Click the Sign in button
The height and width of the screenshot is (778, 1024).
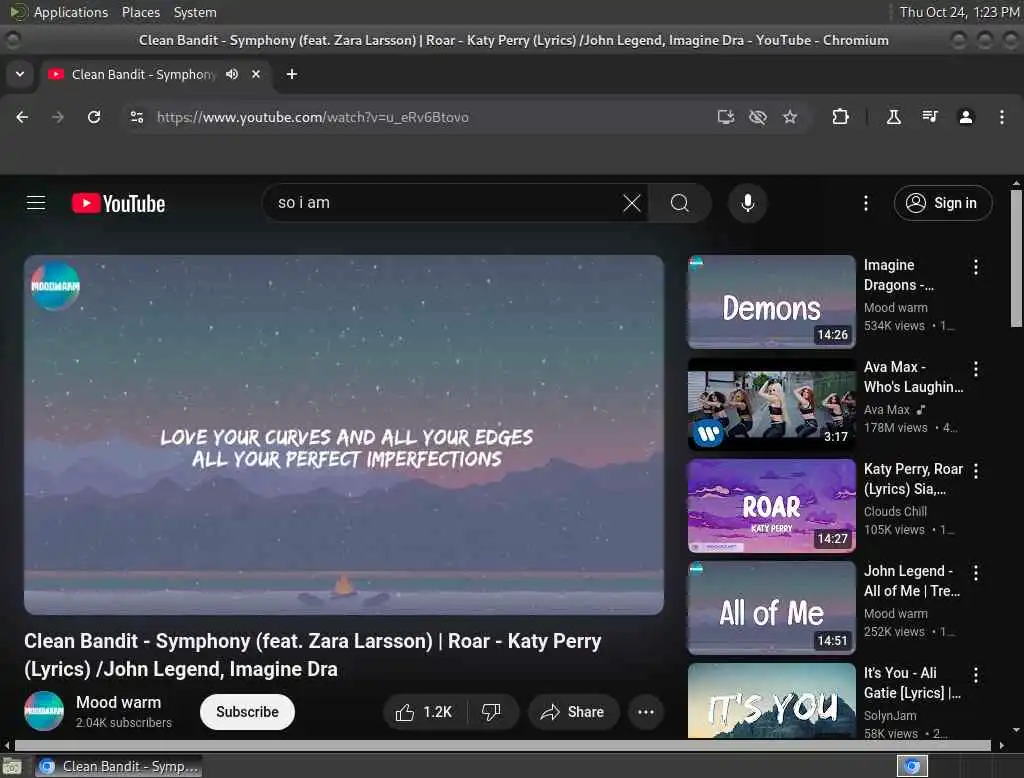click(942, 203)
